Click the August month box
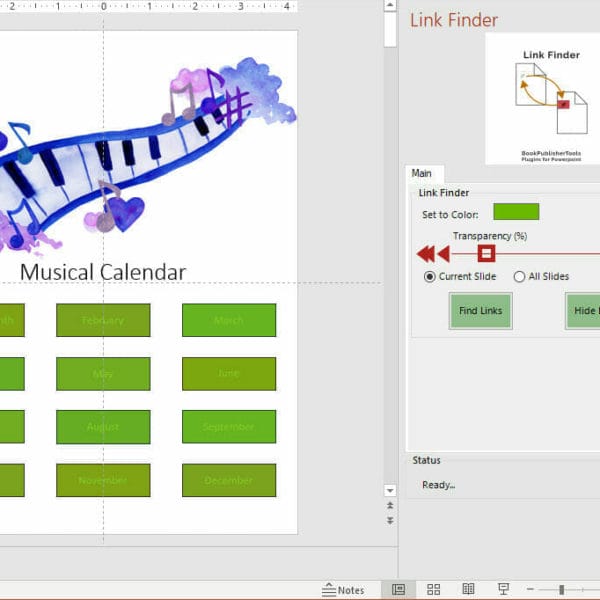This screenshot has height=600, width=600. click(103, 427)
